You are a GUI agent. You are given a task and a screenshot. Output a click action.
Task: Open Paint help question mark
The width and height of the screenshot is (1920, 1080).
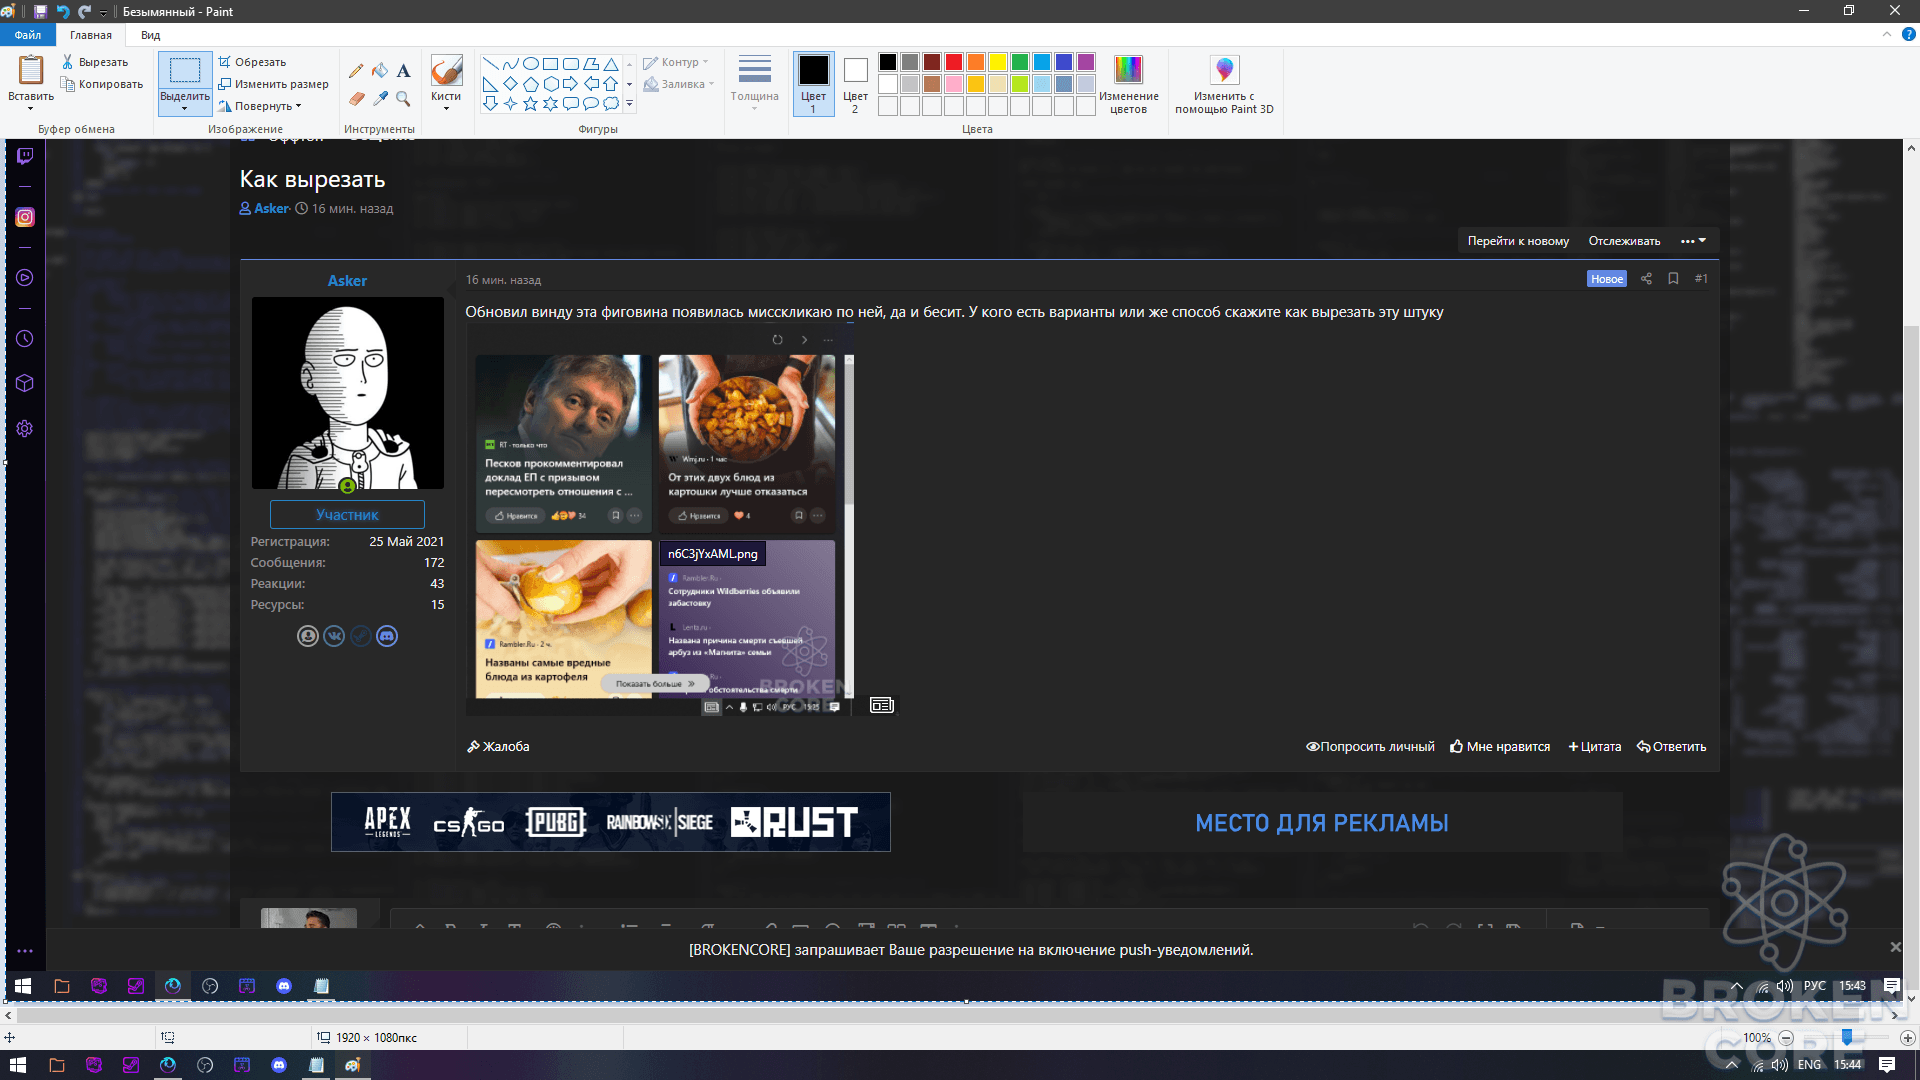[1908, 34]
